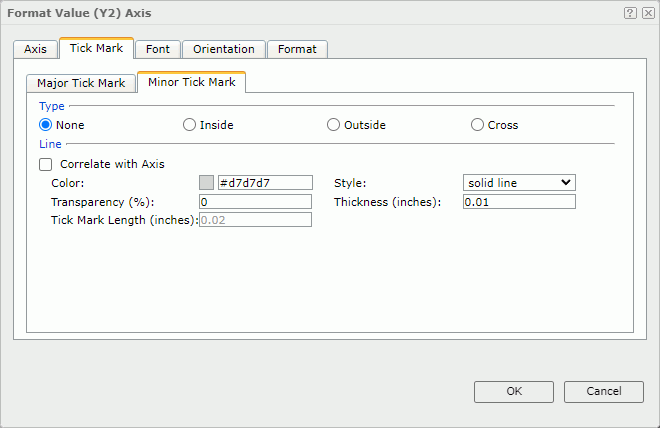Click the Line section label

(50, 144)
